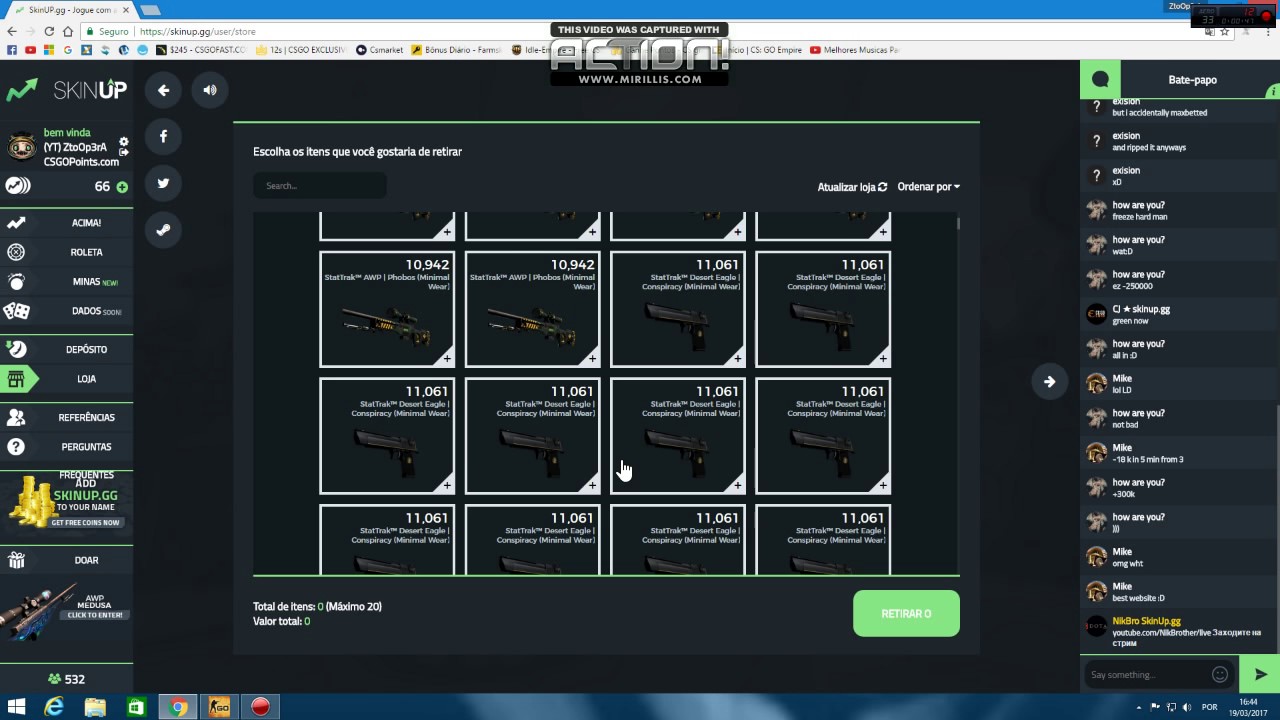This screenshot has height=720, width=1280.
Task: Add second StatTrak AWP Phobos plus icon
Action: click(592, 358)
